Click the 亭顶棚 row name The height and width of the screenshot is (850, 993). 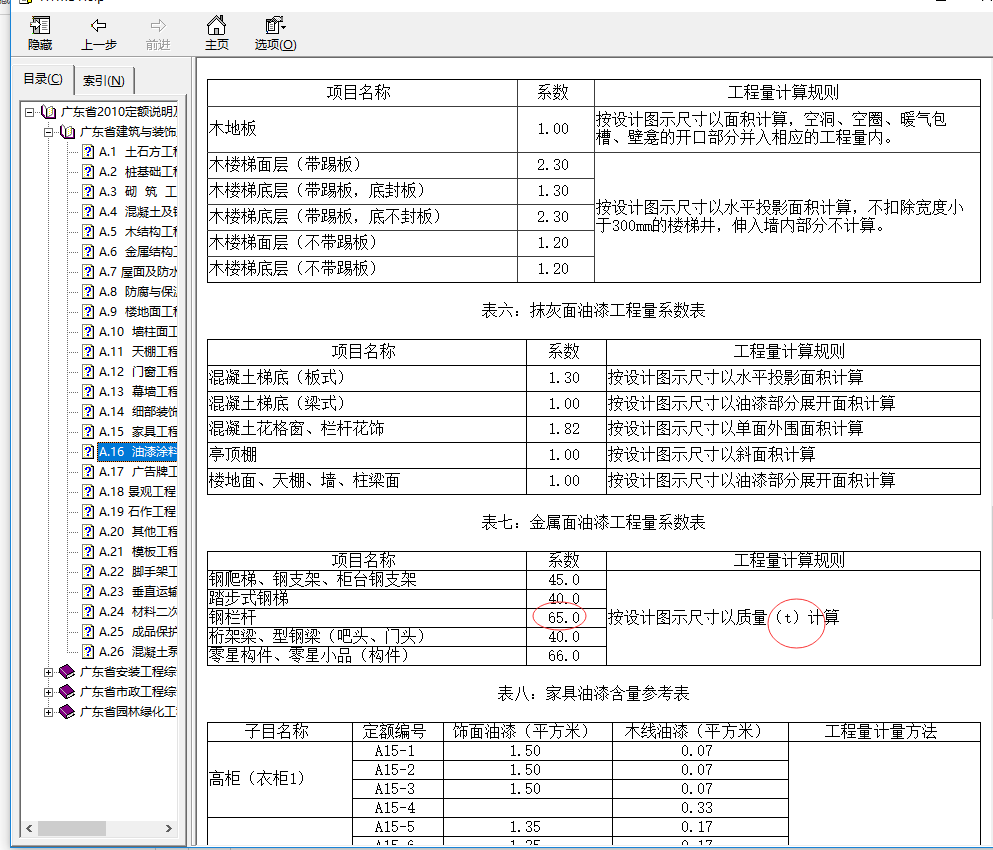point(232,455)
